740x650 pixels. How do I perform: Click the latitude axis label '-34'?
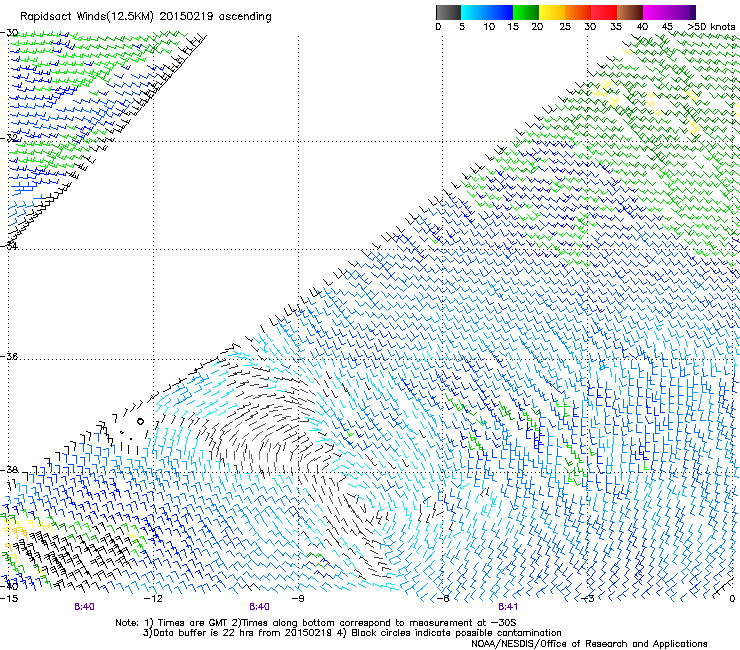[x=9, y=246]
